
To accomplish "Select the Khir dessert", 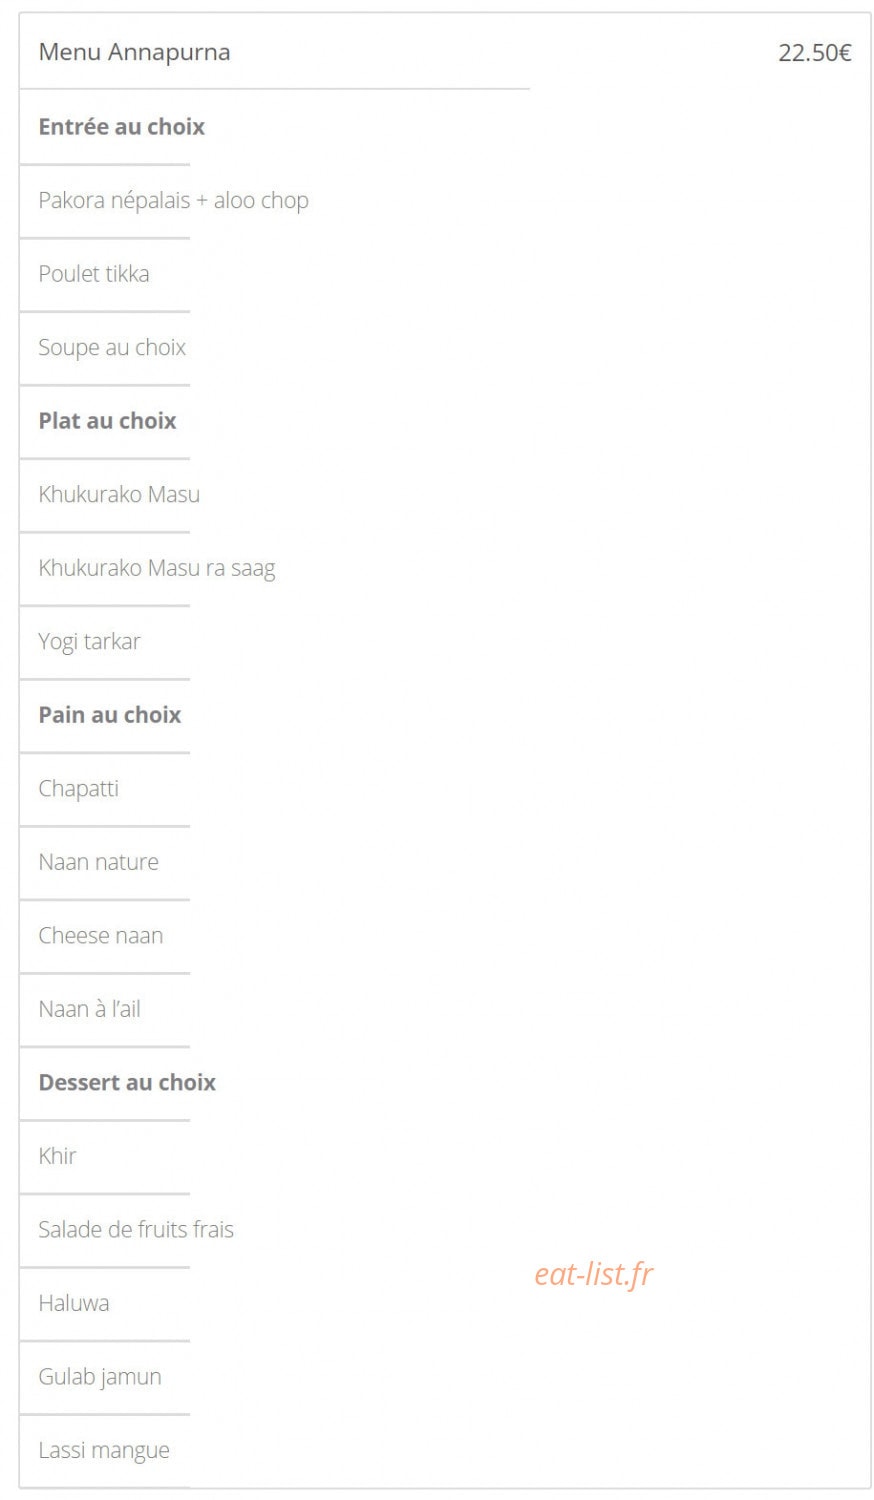I will [57, 1156].
